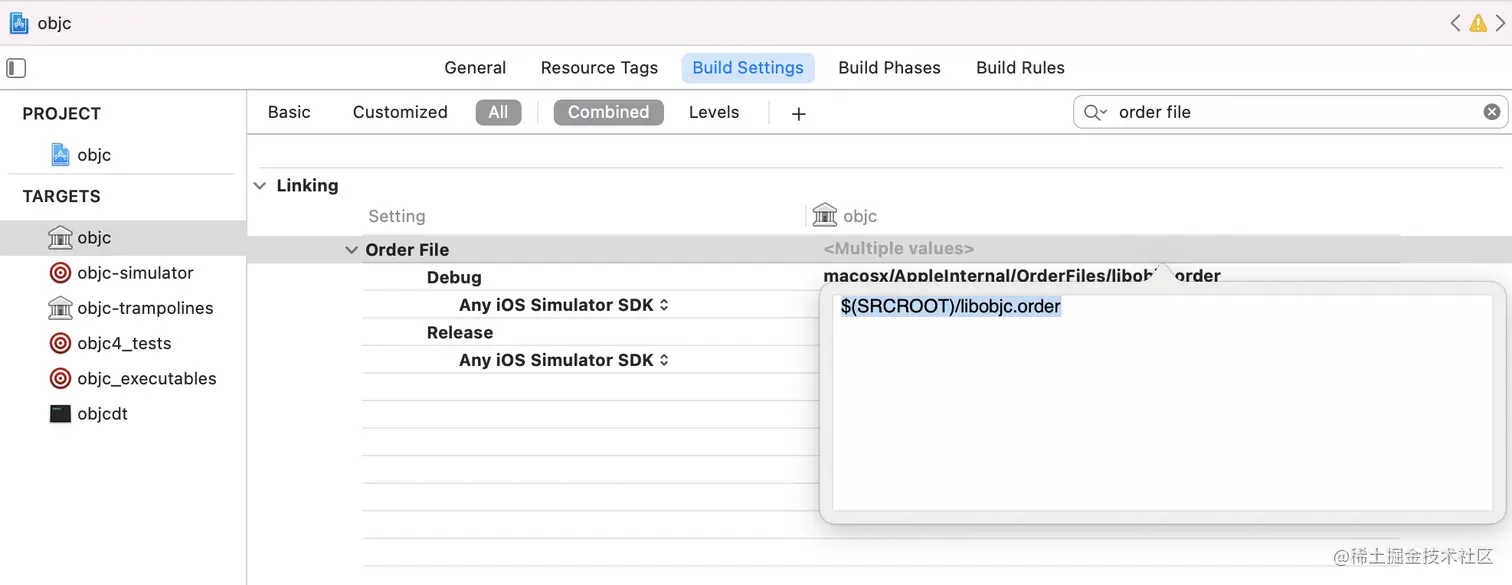The height and width of the screenshot is (585, 1512).
Task: Open the Build Phases tab
Action: [x=889, y=68]
